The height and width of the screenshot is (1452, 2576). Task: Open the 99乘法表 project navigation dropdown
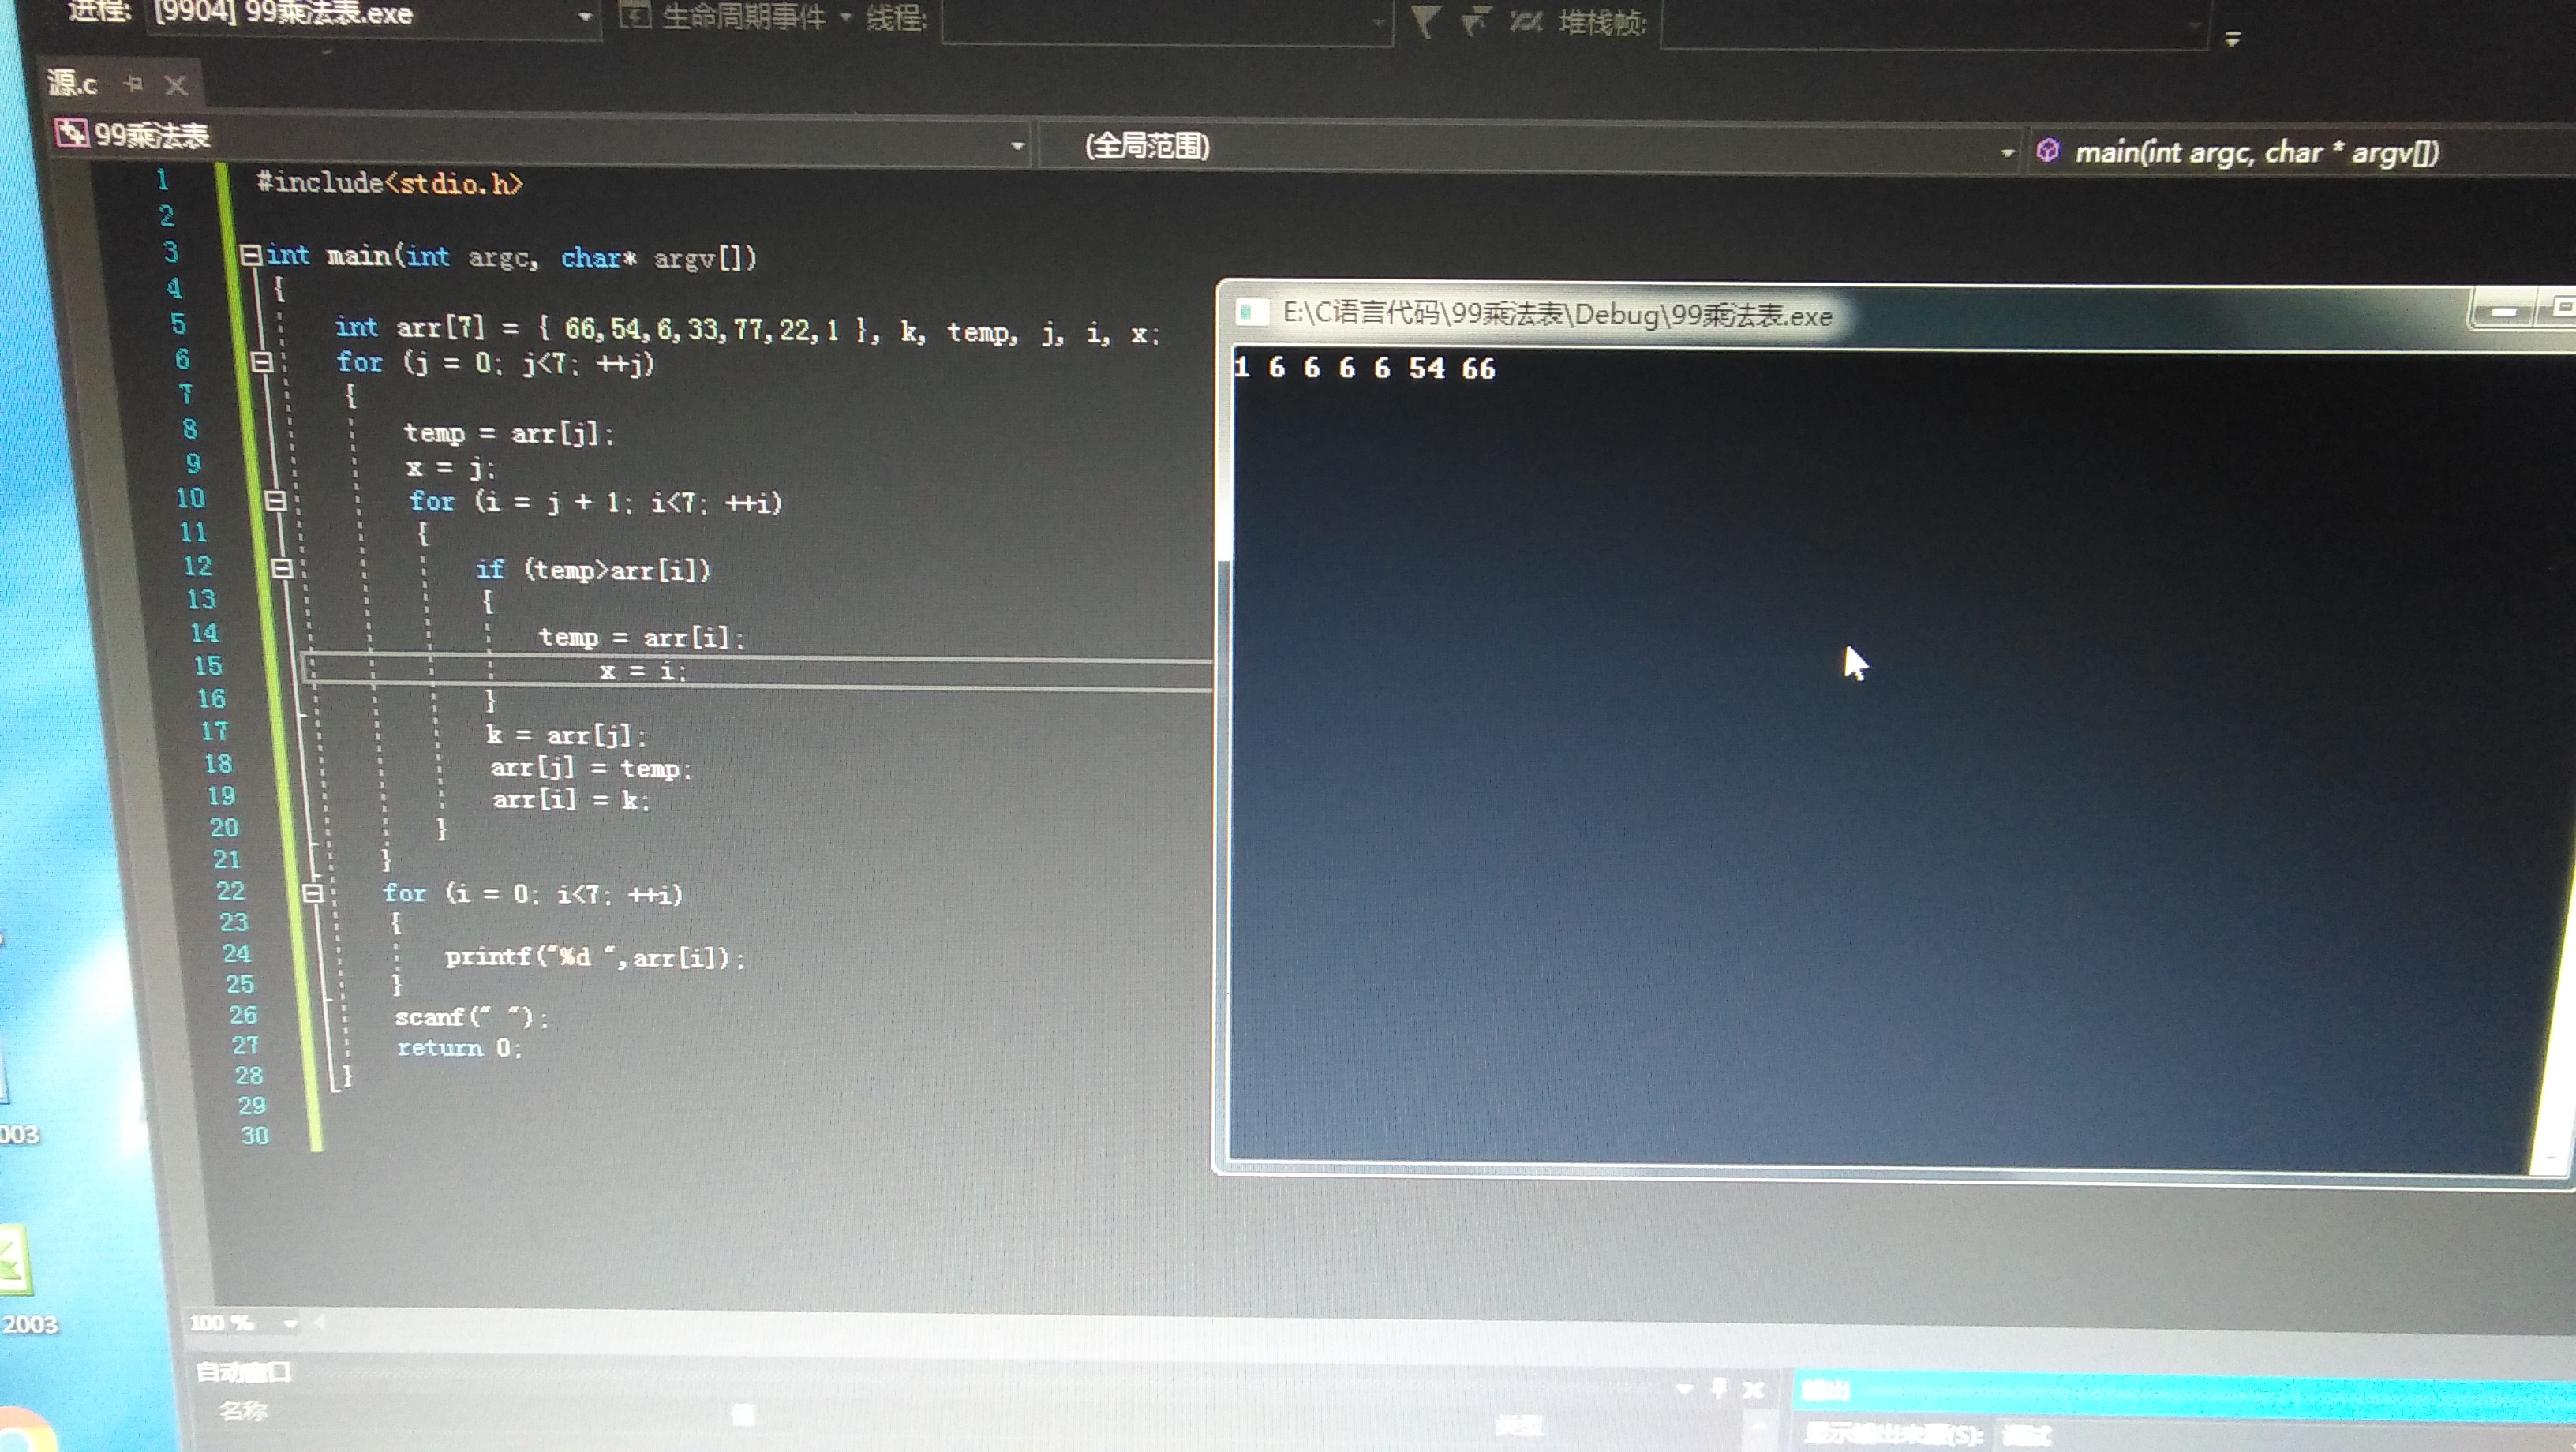click(x=1016, y=146)
